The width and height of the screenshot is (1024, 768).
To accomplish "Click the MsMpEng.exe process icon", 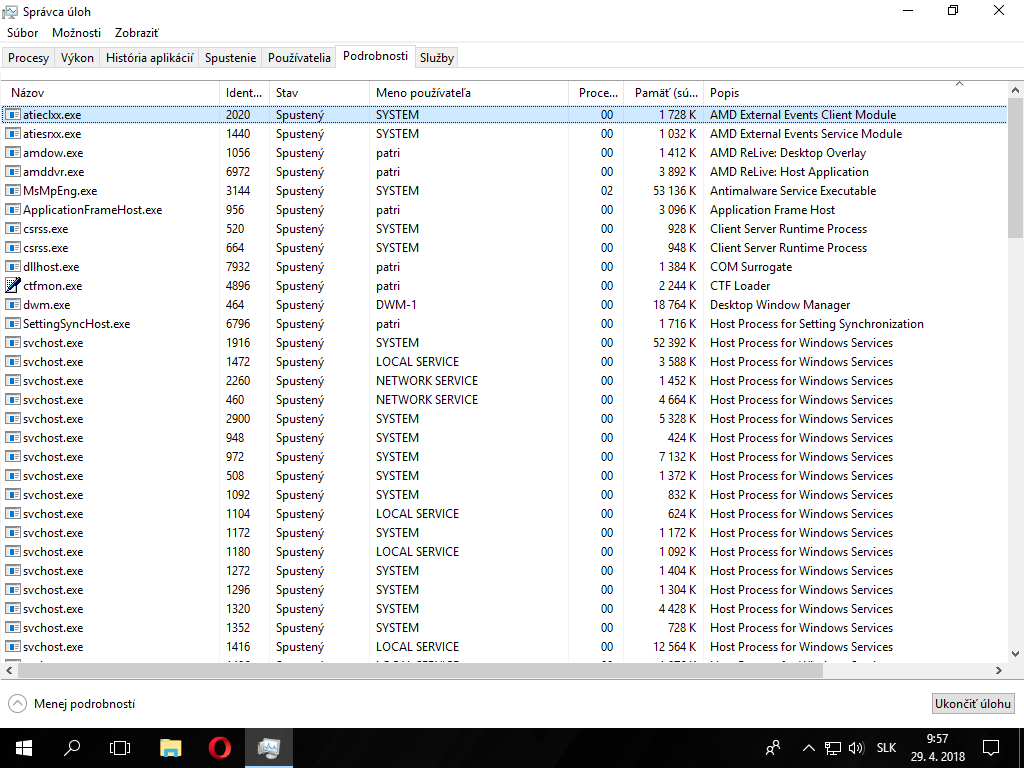I will pos(12,191).
